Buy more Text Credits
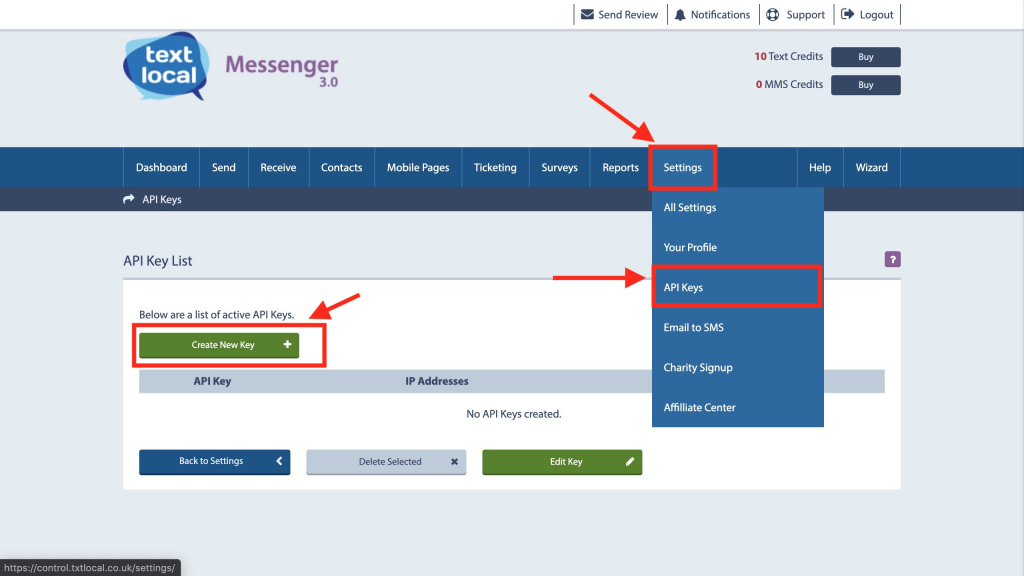1024x576 pixels. point(865,57)
